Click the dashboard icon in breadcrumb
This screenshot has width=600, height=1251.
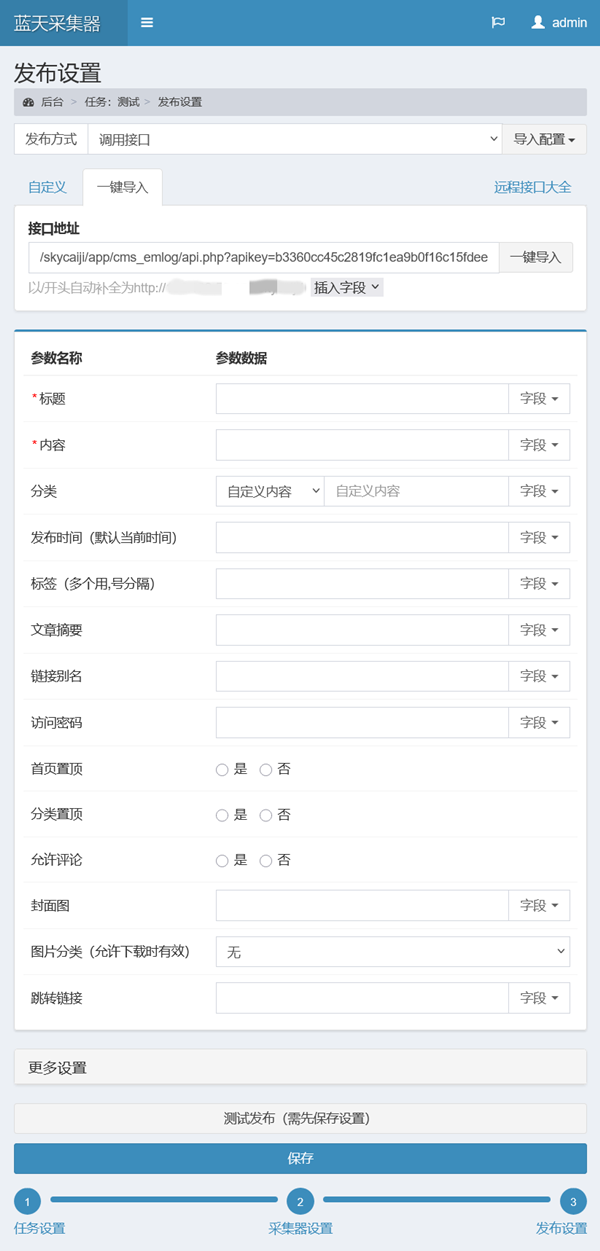click(x=28, y=102)
